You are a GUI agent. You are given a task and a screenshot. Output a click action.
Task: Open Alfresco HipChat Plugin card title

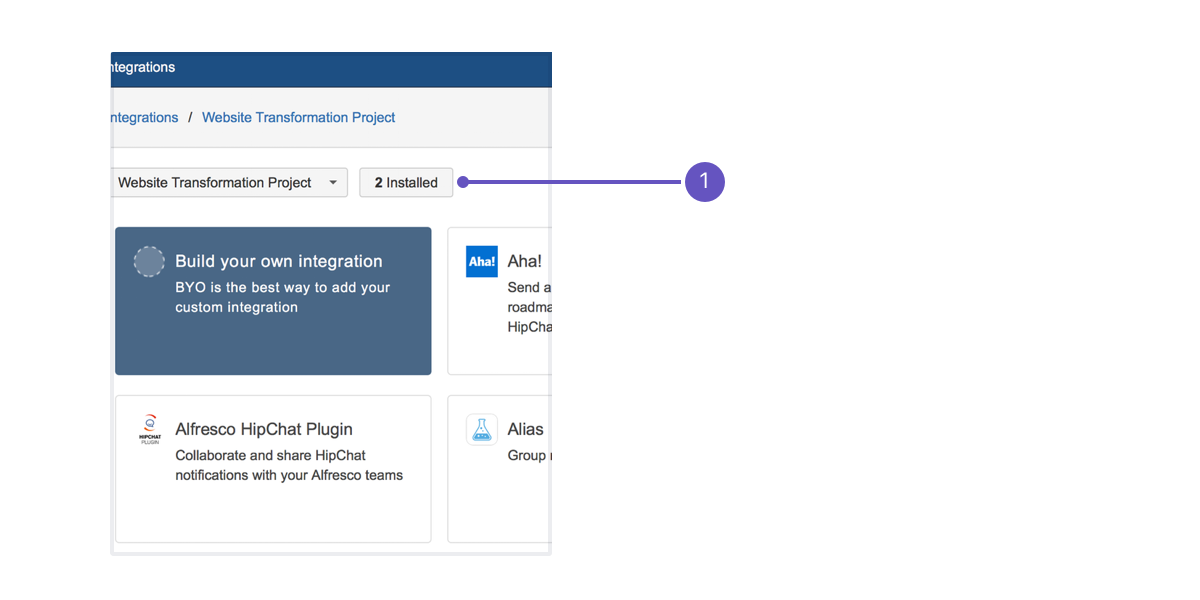click(x=264, y=429)
